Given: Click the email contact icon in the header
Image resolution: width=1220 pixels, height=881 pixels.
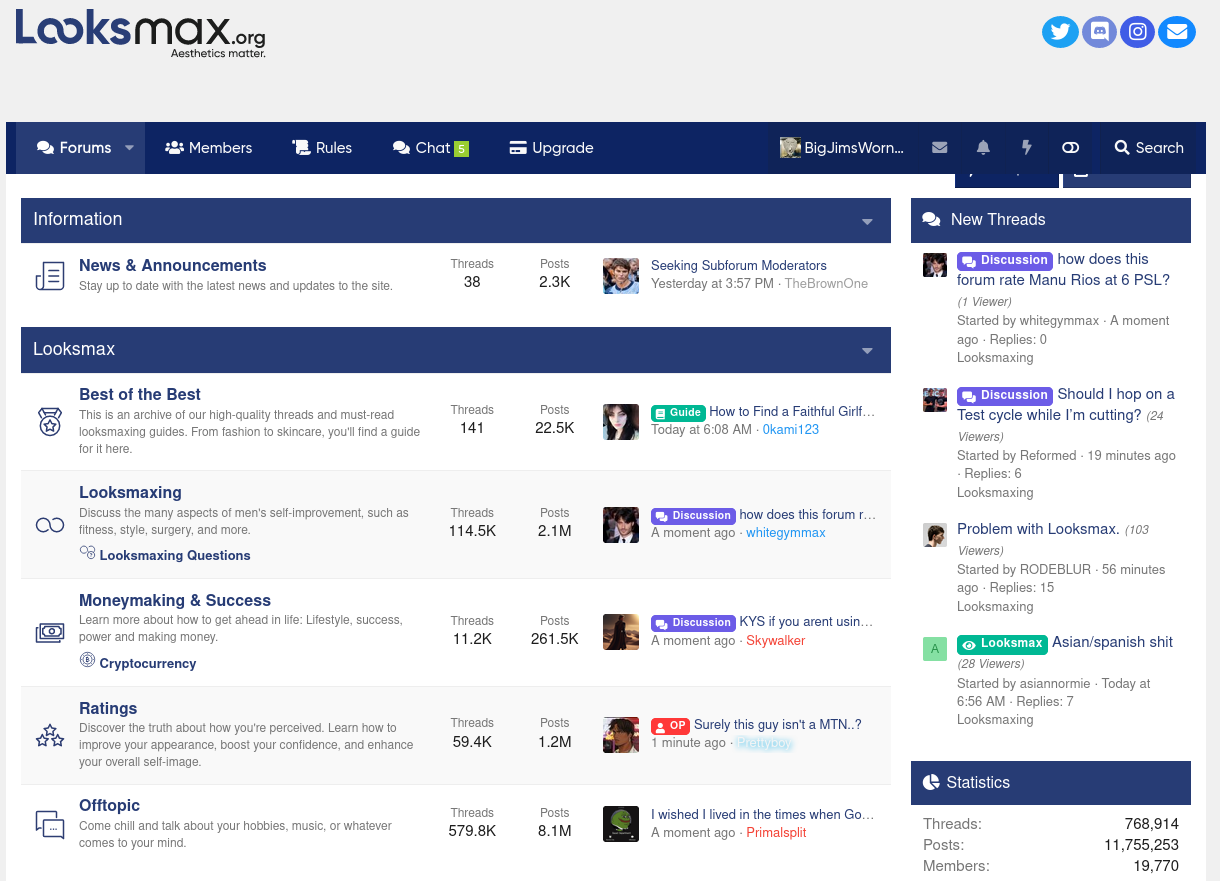Looking at the screenshot, I should point(1177,31).
